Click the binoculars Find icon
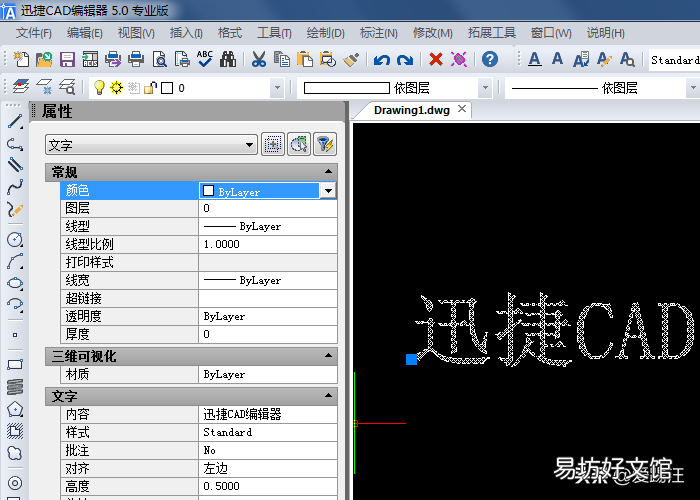 tap(228, 59)
